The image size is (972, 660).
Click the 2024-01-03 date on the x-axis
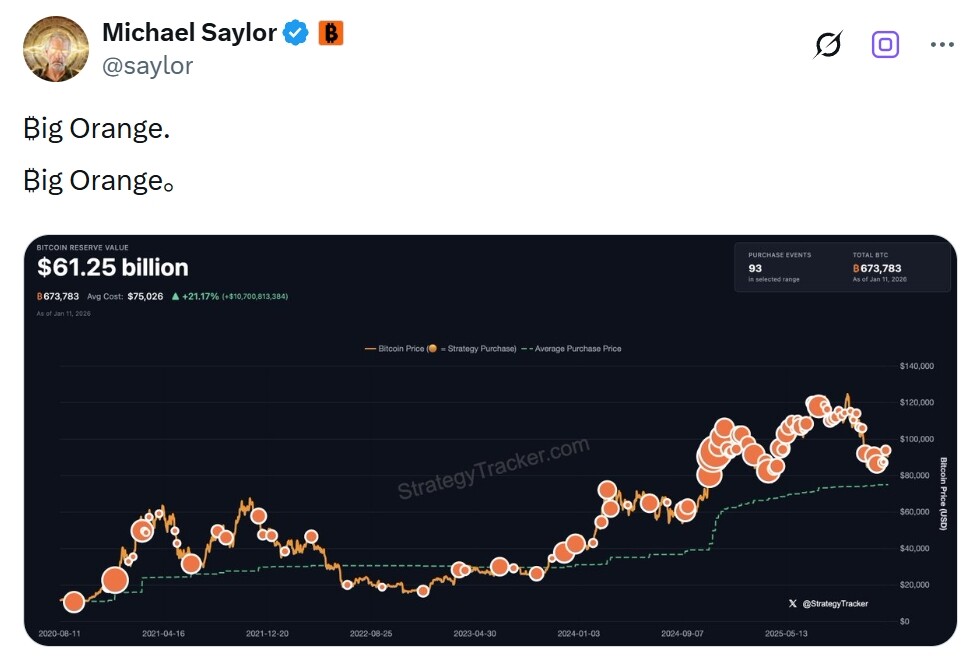pos(580,633)
